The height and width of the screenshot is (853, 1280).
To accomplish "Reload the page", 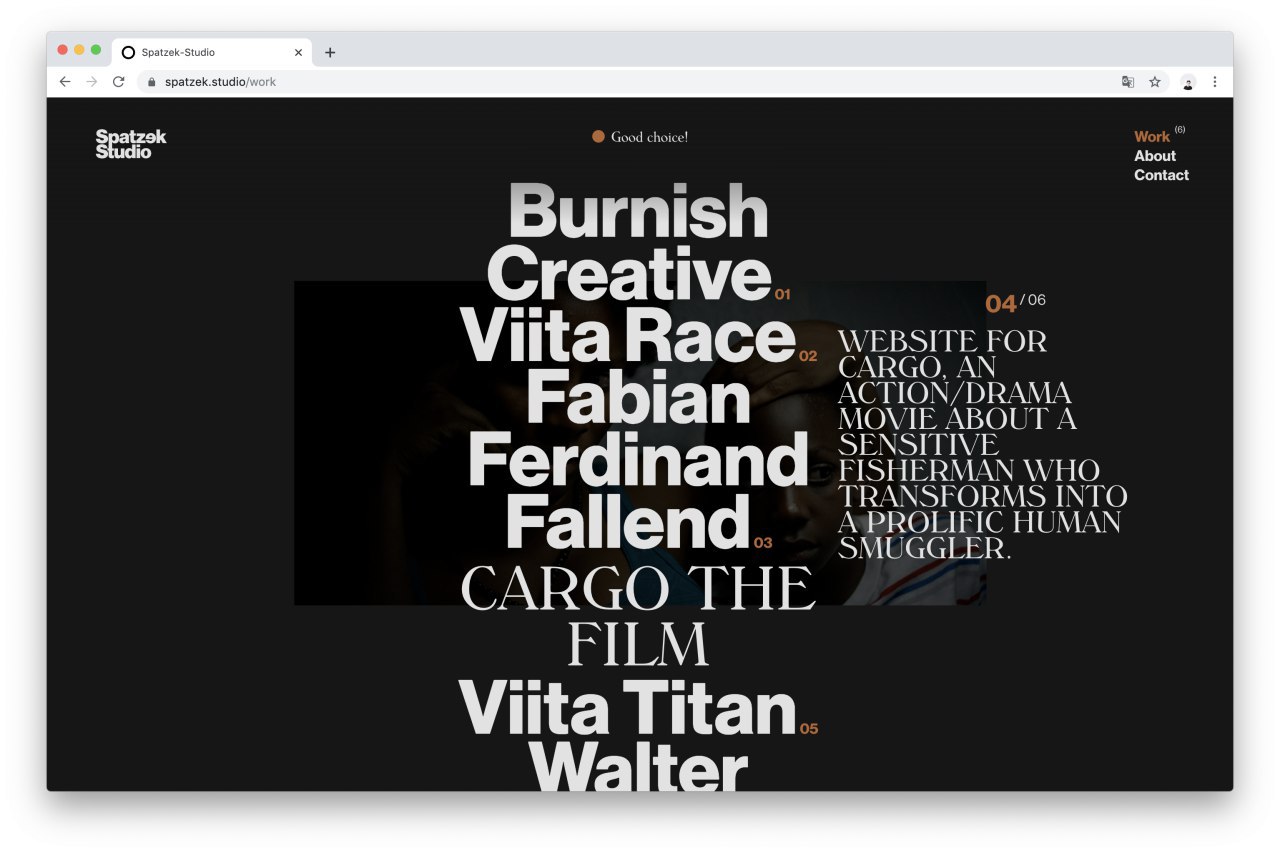I will 118,82.
